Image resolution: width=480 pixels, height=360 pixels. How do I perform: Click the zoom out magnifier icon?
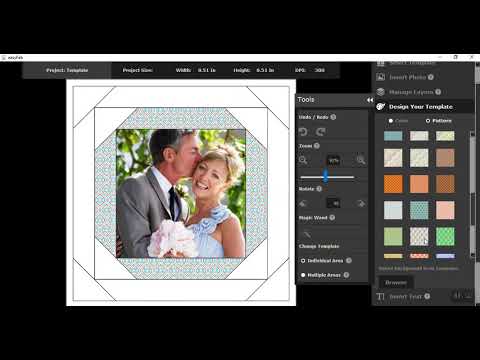(303, 160)
